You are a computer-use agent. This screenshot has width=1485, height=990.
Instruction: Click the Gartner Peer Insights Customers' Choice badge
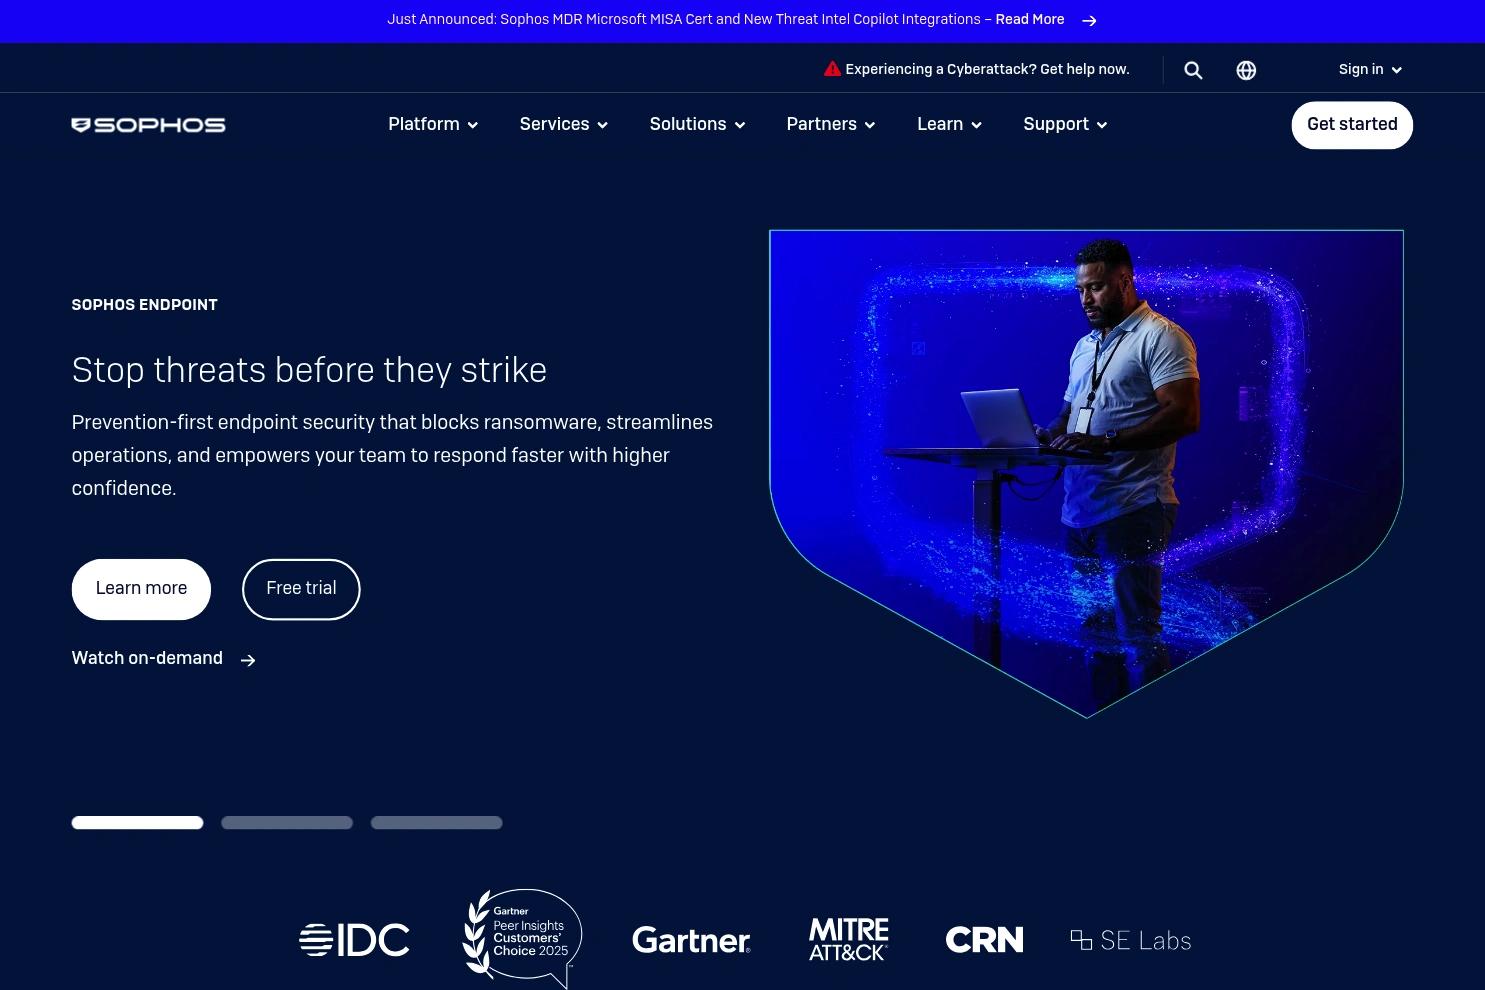coord(522,938)
